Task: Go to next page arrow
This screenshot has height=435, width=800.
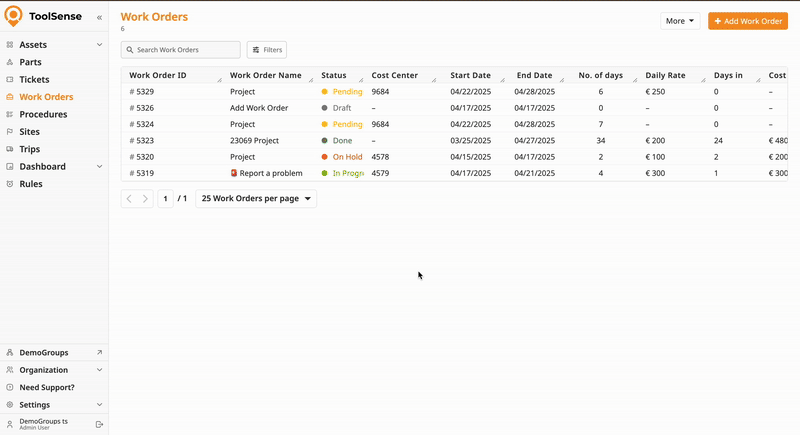Action: 145,199
